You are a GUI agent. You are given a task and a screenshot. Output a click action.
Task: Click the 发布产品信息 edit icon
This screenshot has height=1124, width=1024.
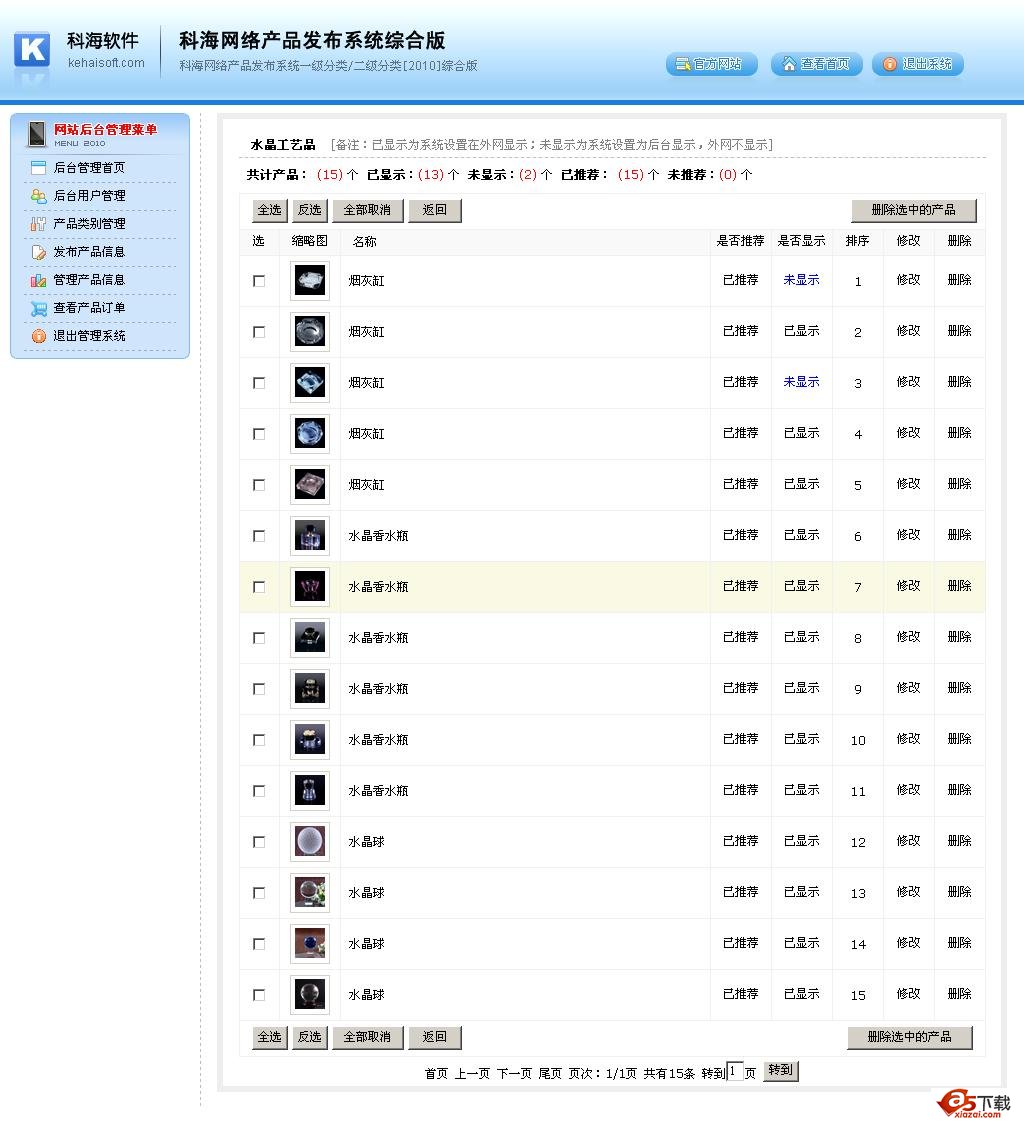(39, 252)
